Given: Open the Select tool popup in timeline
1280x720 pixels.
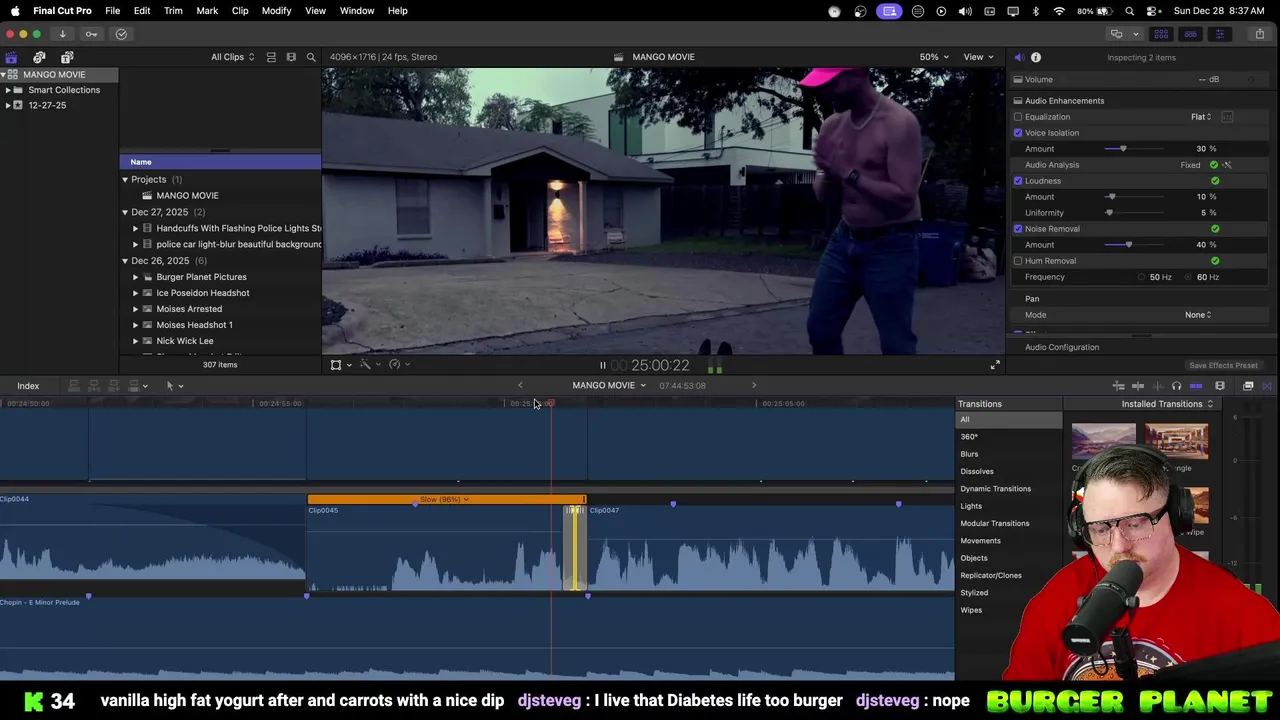Looking at the screenshot, I should click(x=174, y=385).
